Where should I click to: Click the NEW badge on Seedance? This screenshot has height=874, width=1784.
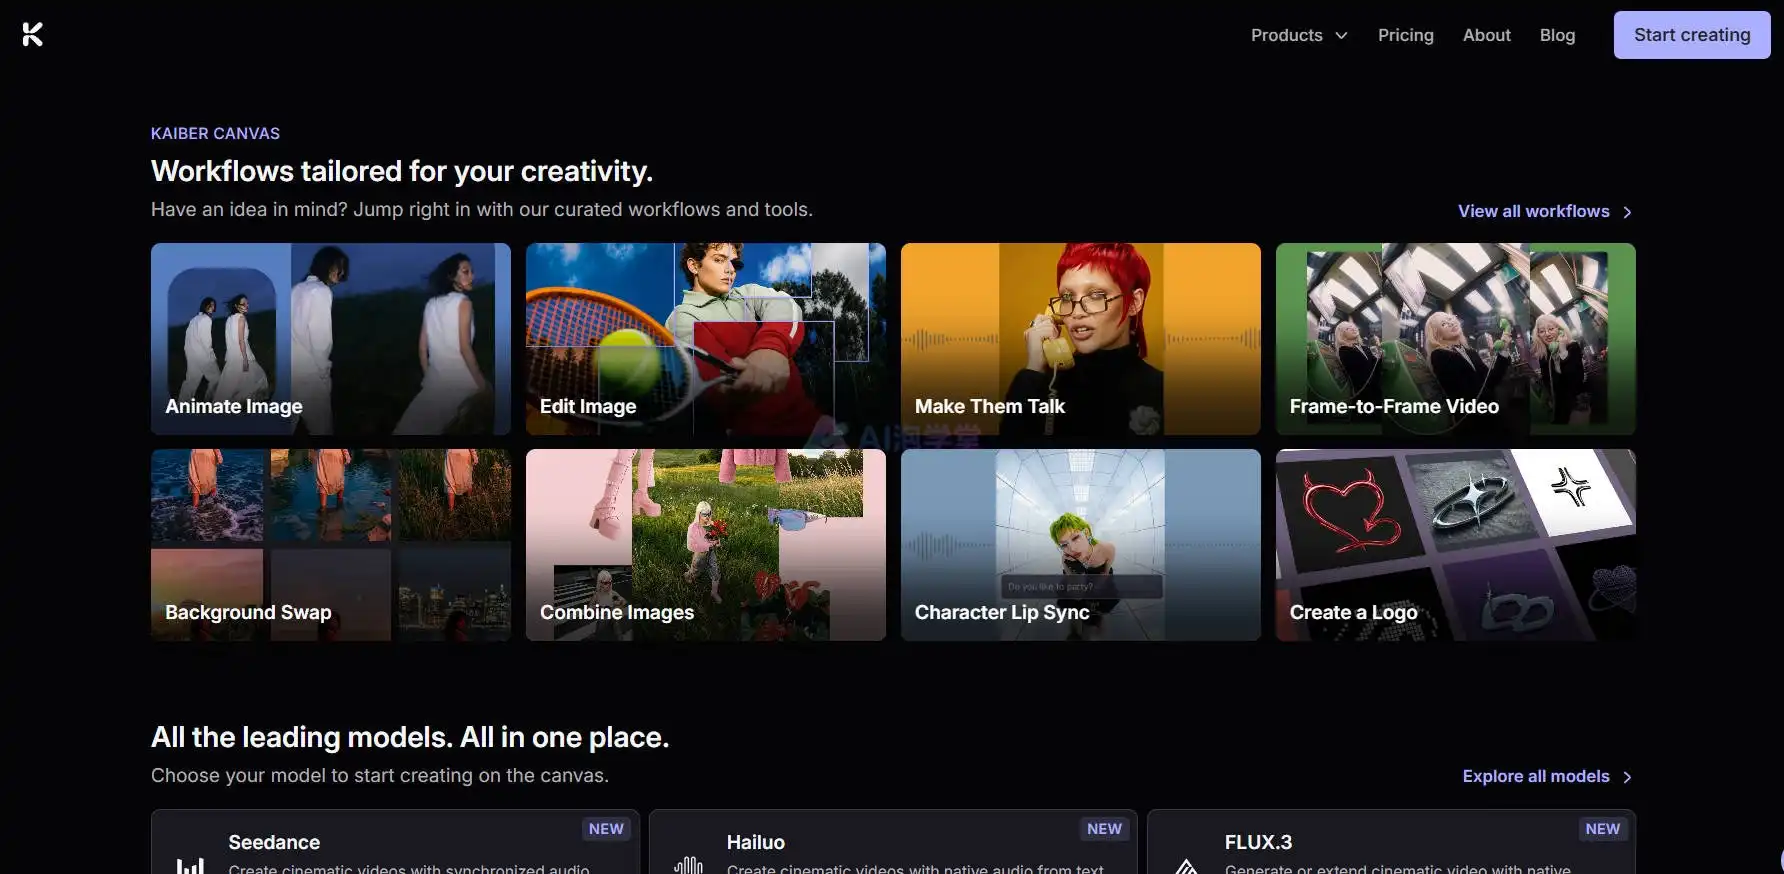pos(606,829)
